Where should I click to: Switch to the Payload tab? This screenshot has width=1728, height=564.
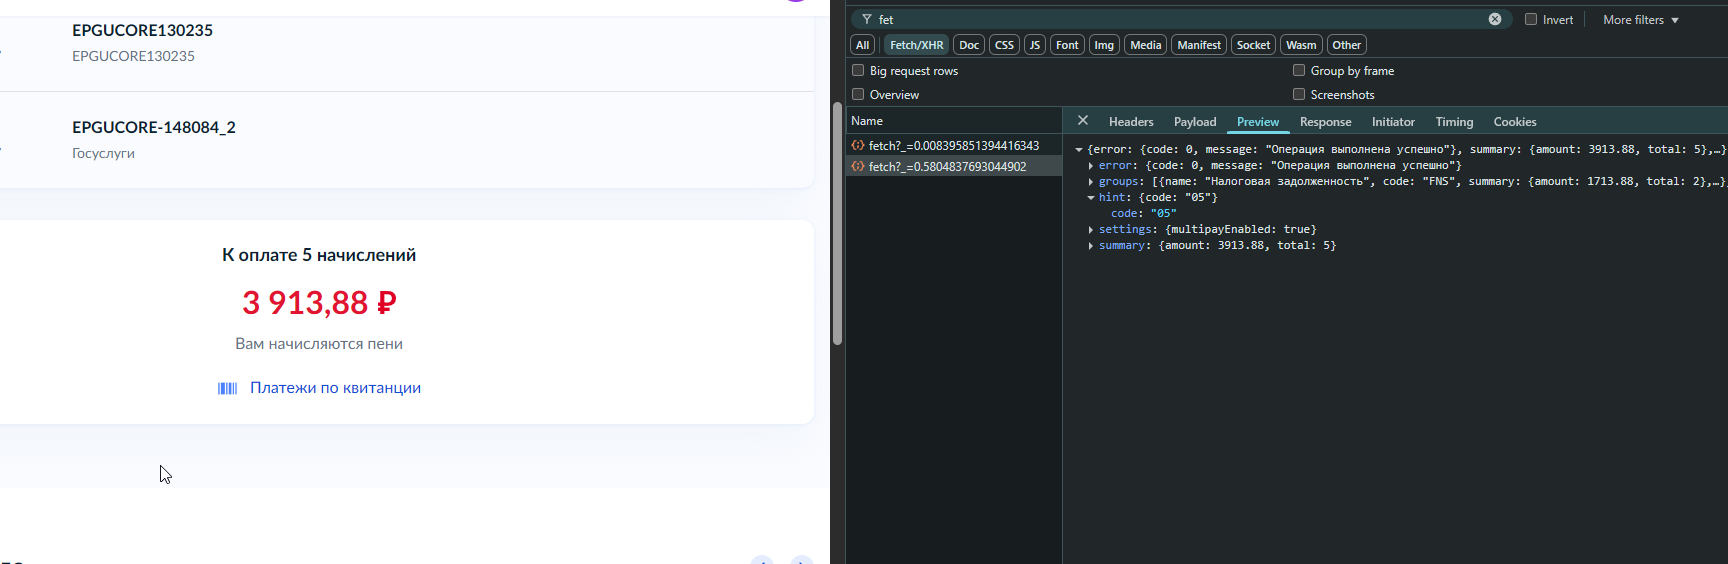1195,122
